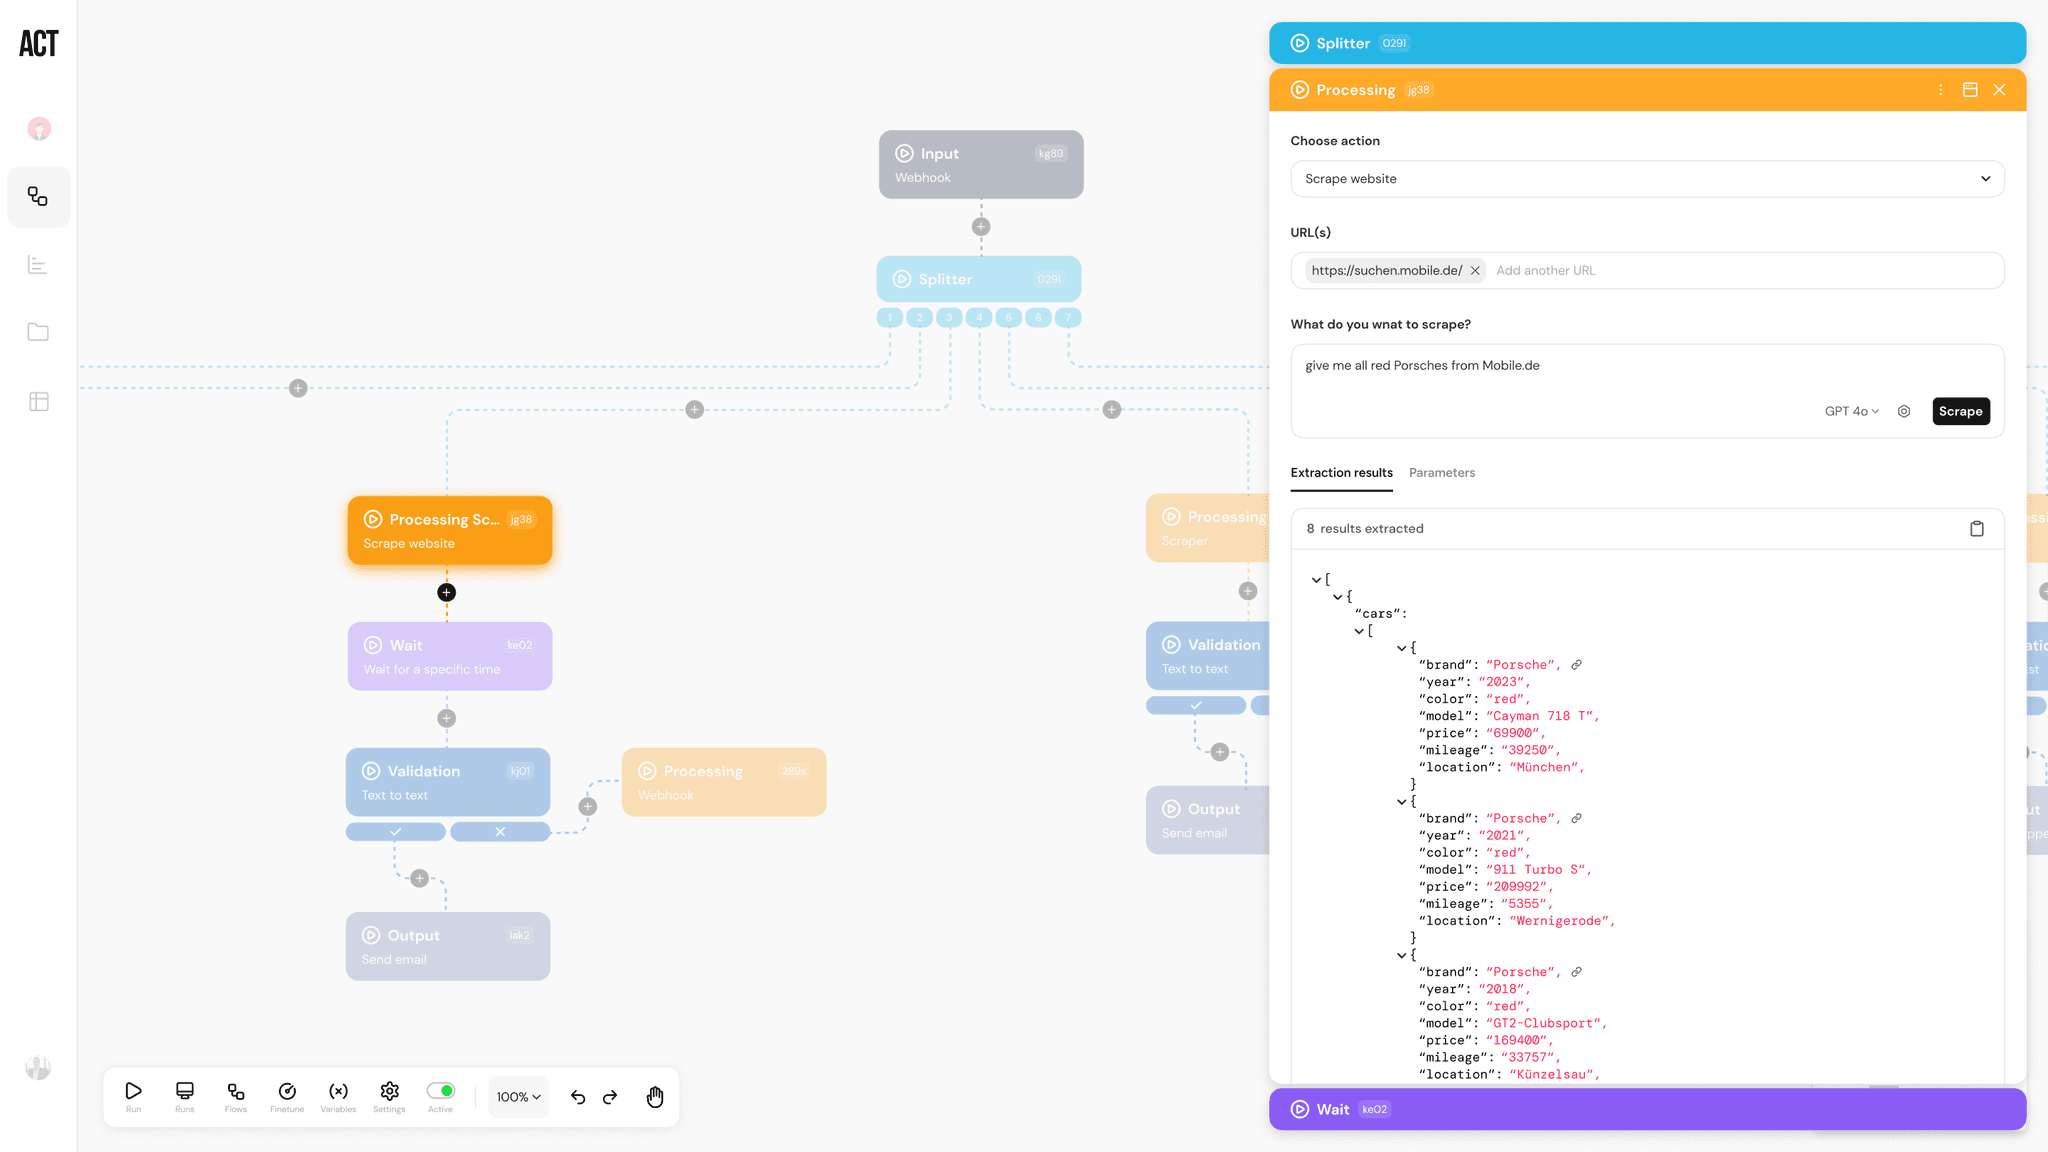The height and width of the screenshot is (1152, 2048).
Task: Open the Runs toolbar icon
Action: click(185, 1091)
